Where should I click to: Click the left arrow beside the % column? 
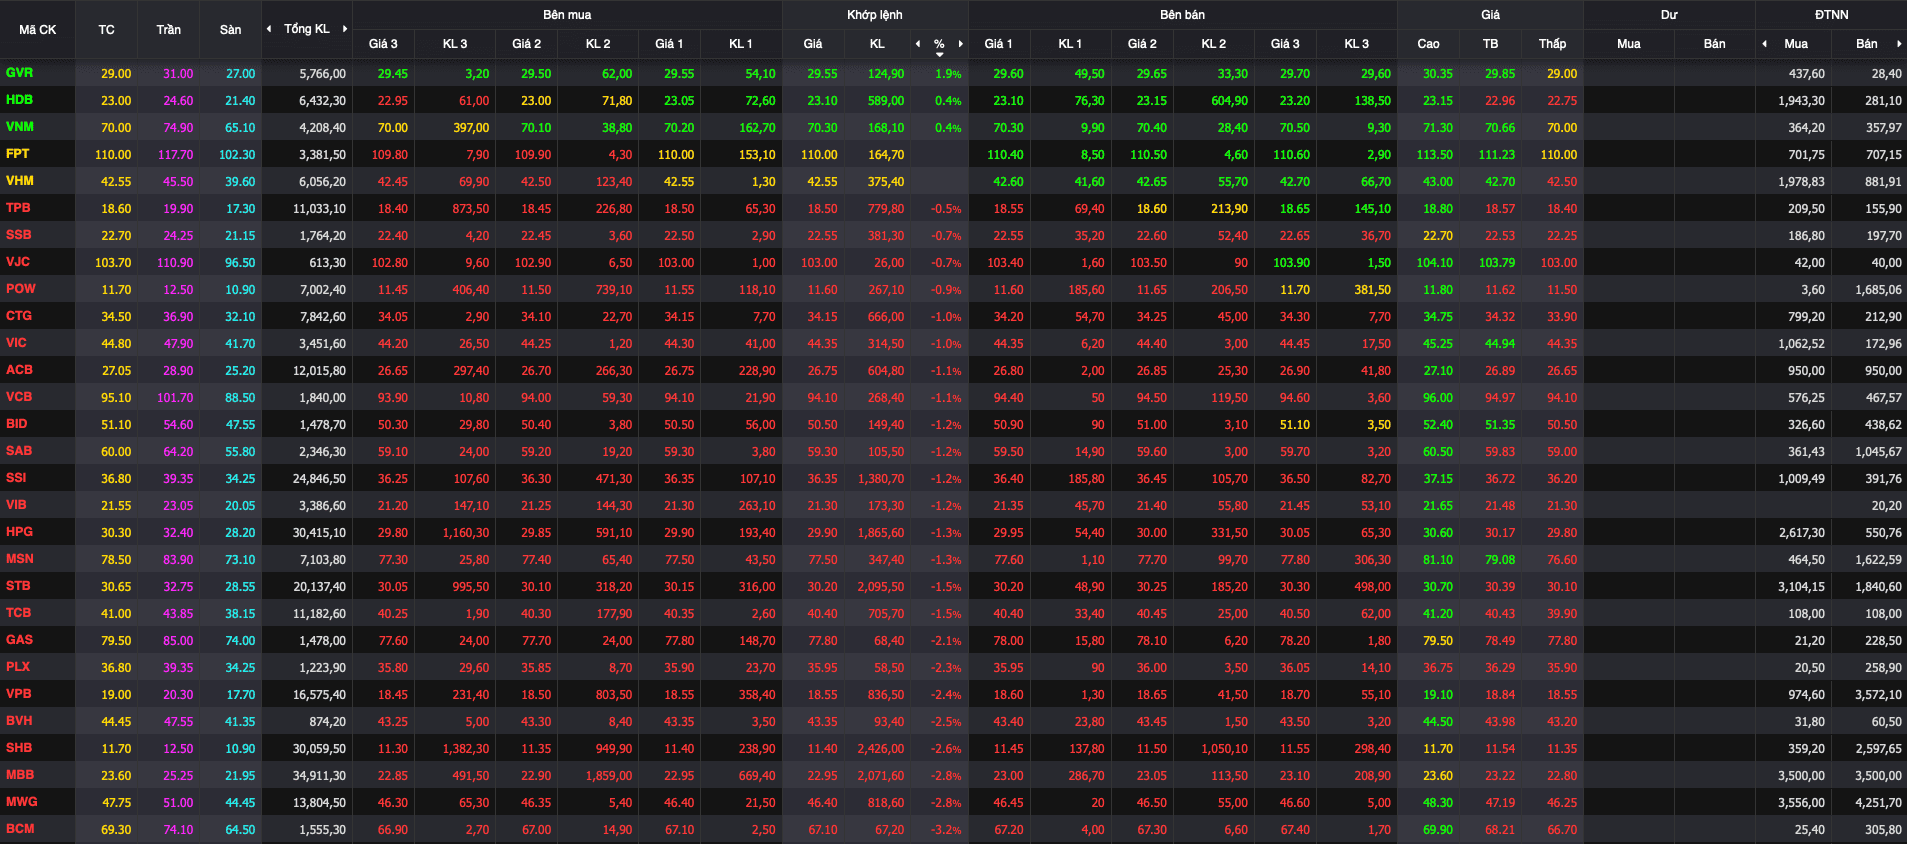pos(918,44)
